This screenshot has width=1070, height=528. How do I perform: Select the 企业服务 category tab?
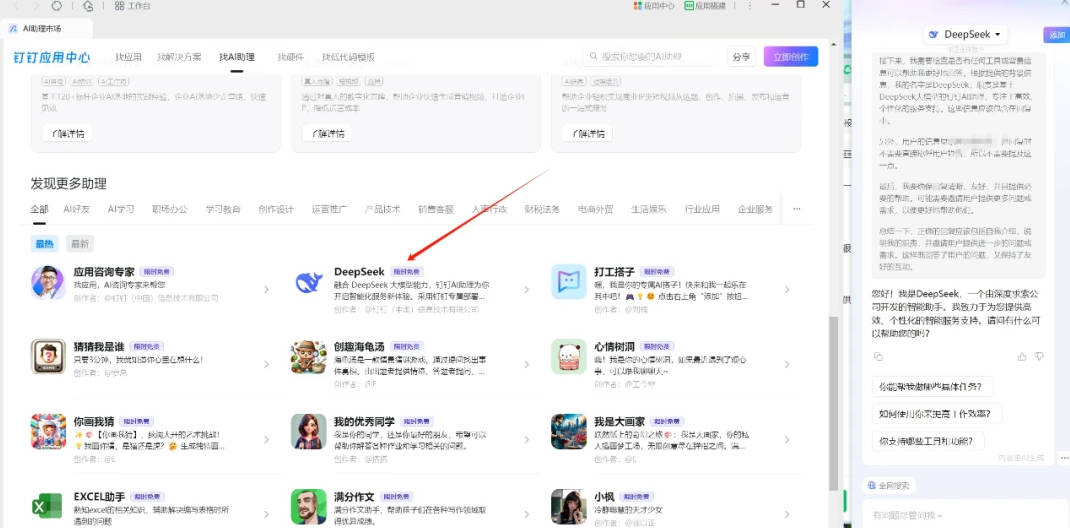pyautogui.click(x=755, y=209)
